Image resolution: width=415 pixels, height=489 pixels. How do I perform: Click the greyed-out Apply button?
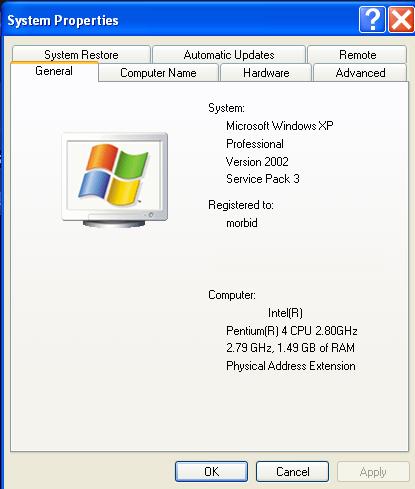coord(373,472)
